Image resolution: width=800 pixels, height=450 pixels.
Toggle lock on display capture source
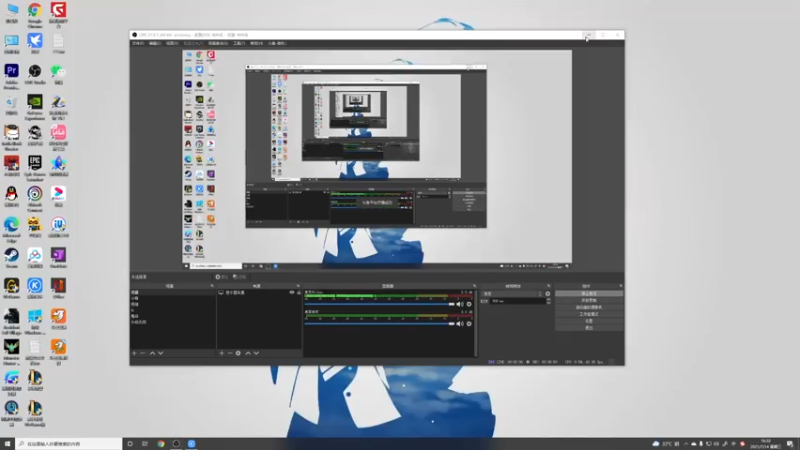point(298,292)
